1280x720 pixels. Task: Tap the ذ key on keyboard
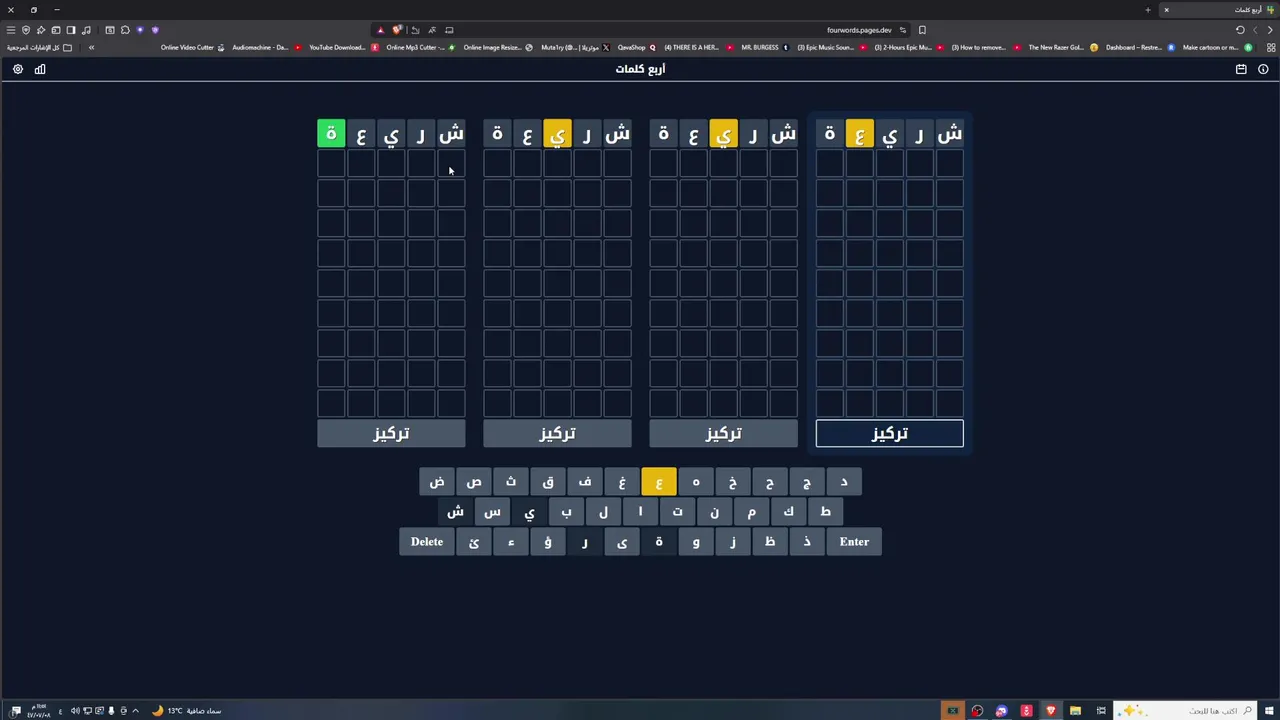tap(807, 542)
